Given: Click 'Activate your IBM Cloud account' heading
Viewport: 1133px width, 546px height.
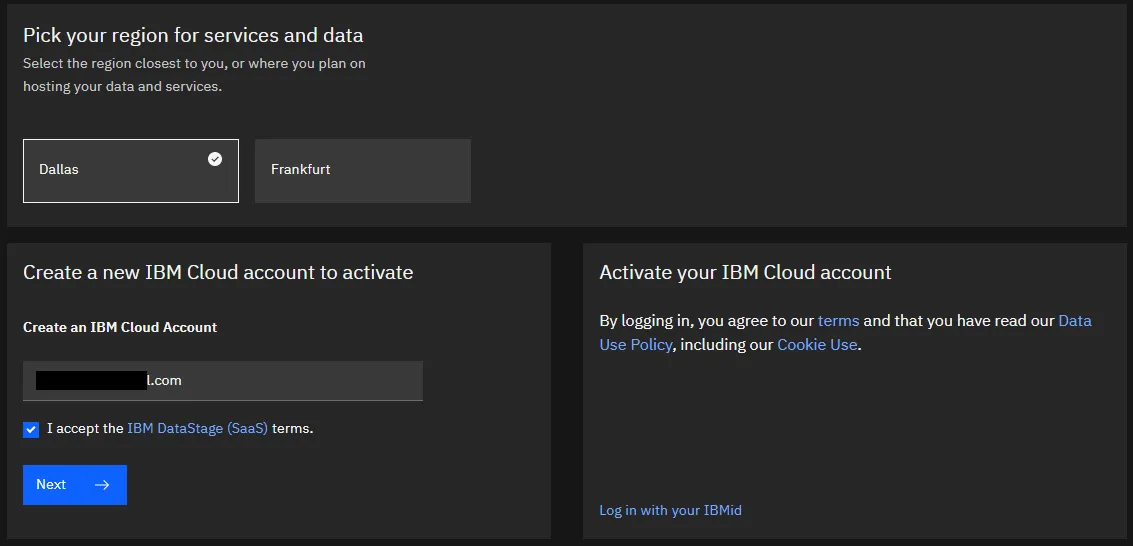Looking at the screenshot, I should (746, 272).
